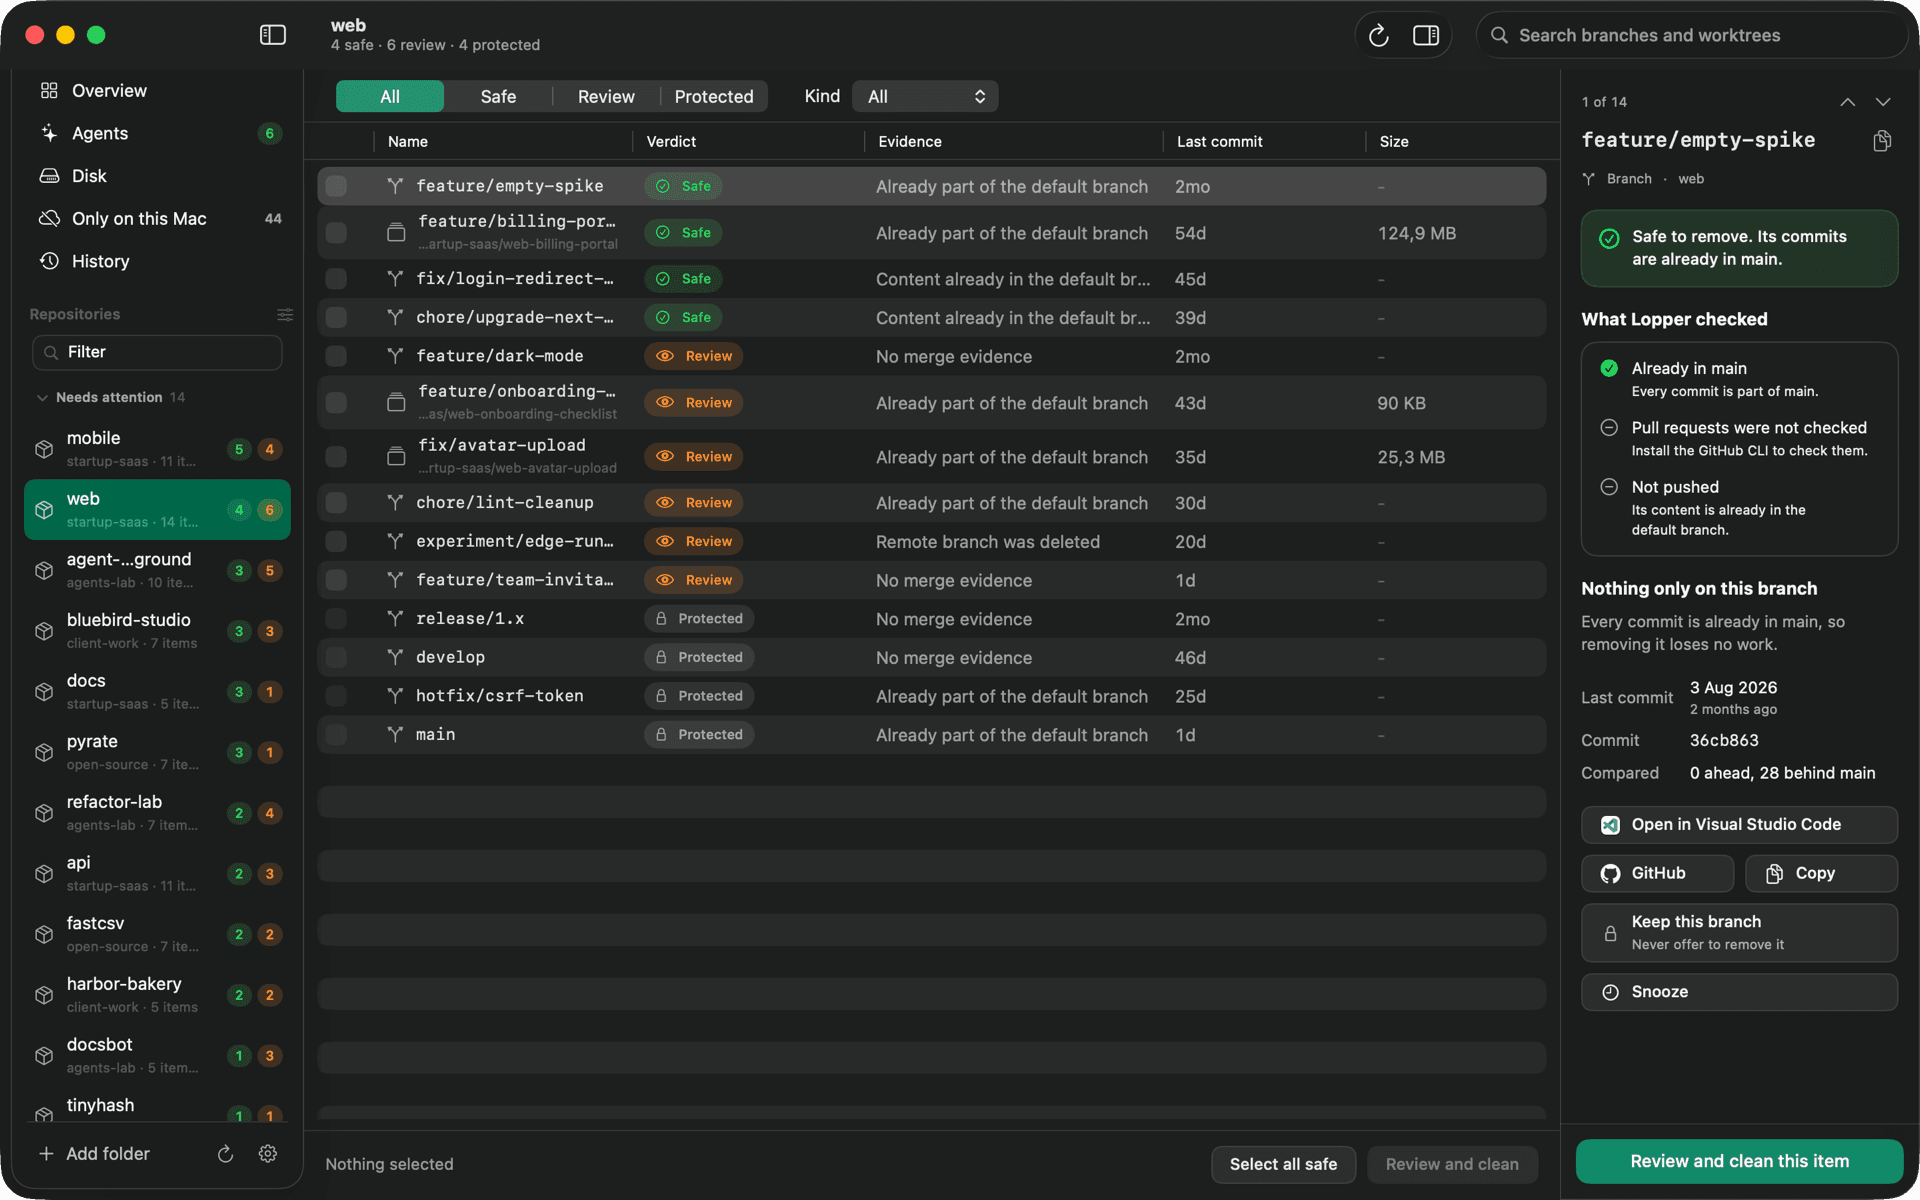Focus the Search branches and worktrees field
The height and width of the screenshot is (1200, 1920).
click(x=1690, y=36)
